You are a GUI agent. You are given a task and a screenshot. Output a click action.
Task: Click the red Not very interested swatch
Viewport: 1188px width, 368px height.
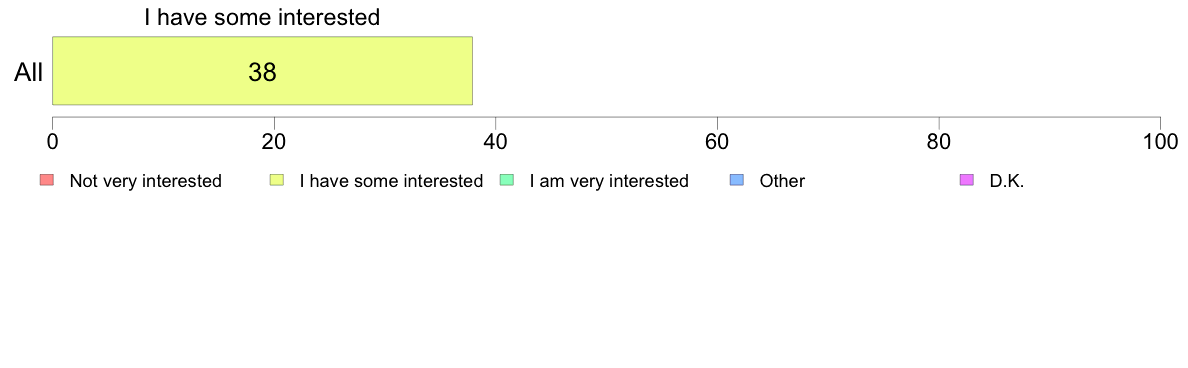pos(46,180)
